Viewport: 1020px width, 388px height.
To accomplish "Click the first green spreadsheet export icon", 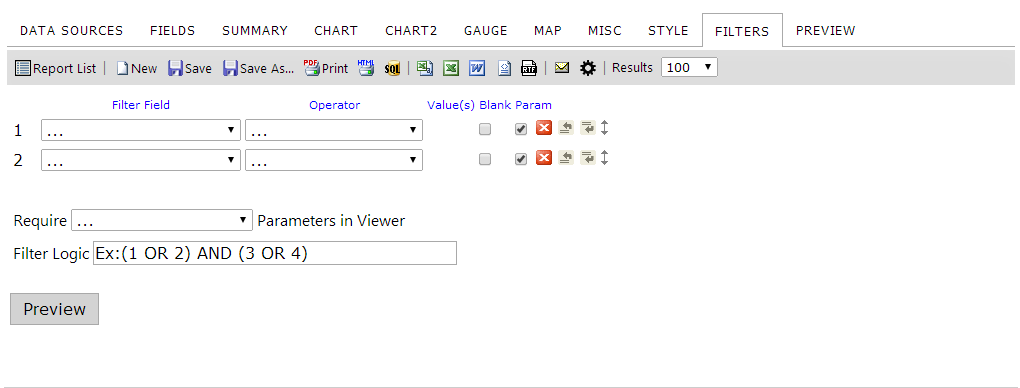I will pos(425,68).
